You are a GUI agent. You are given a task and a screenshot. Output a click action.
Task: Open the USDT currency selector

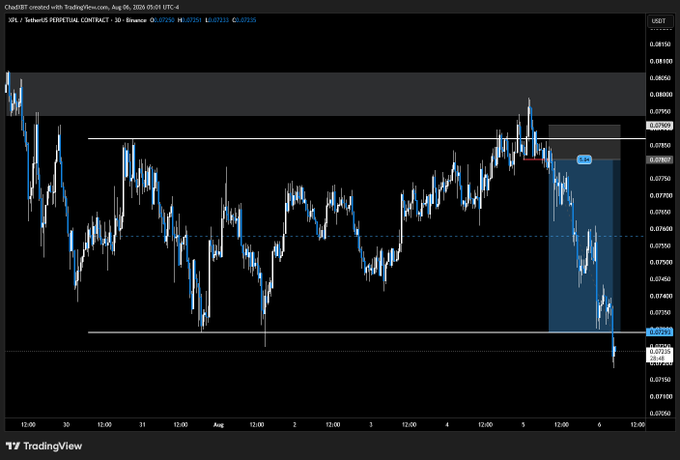click(x=658, y=21)
